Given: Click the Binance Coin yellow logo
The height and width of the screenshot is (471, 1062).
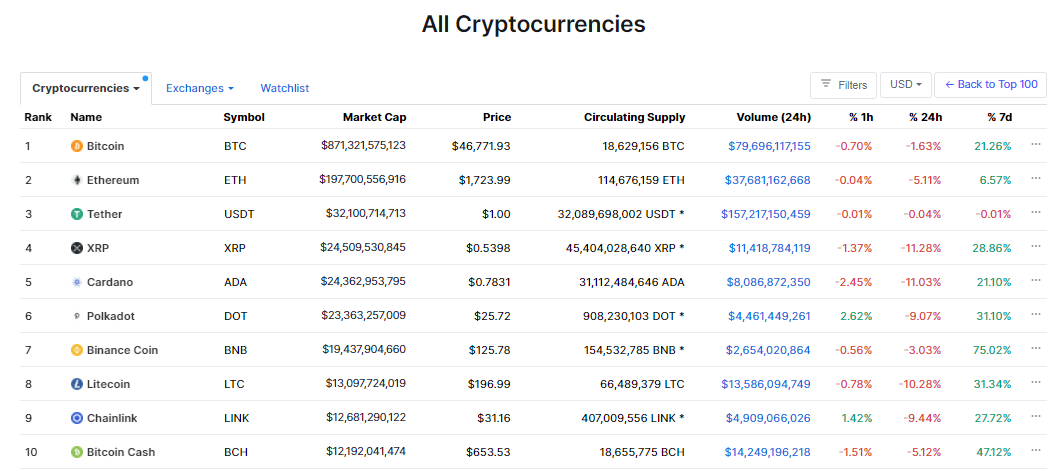Looking at the screenshot, I should click(x=77, y=350).
